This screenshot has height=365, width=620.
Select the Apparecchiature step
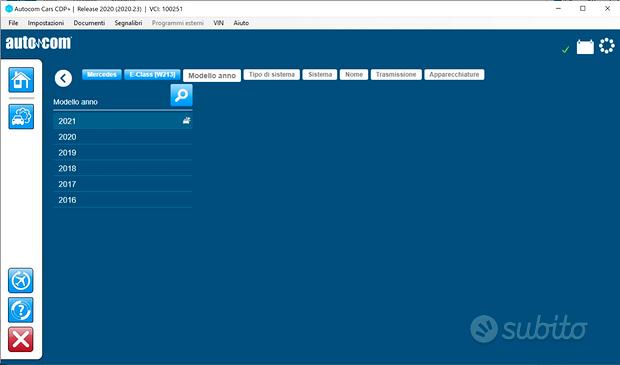pyautogui.click(x=454, y=74)
